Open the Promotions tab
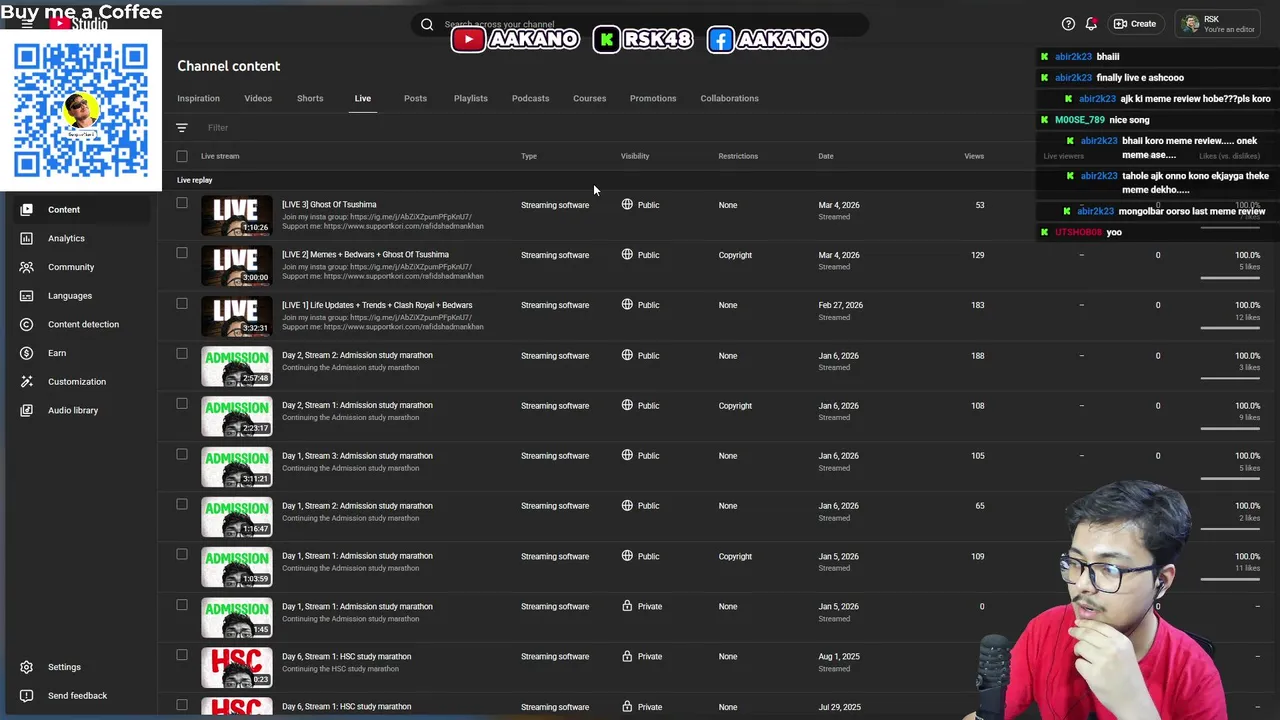 [653, 98]
